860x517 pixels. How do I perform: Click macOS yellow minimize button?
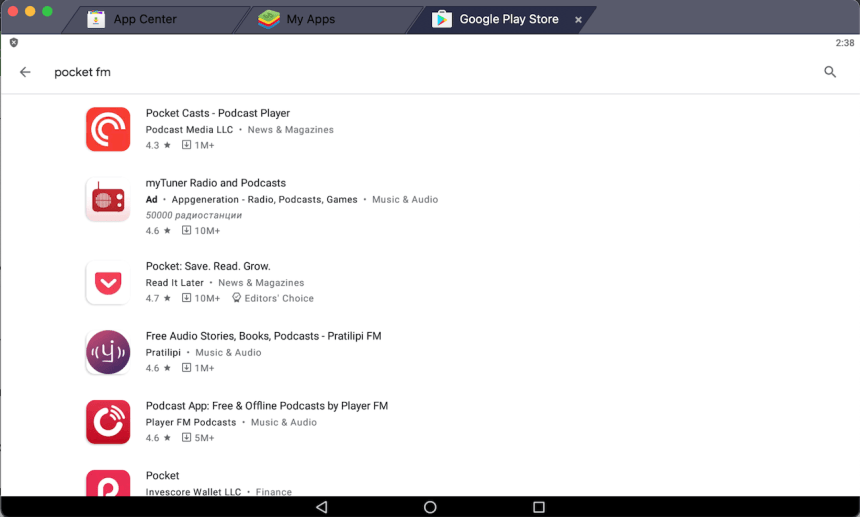click(30, 12)
